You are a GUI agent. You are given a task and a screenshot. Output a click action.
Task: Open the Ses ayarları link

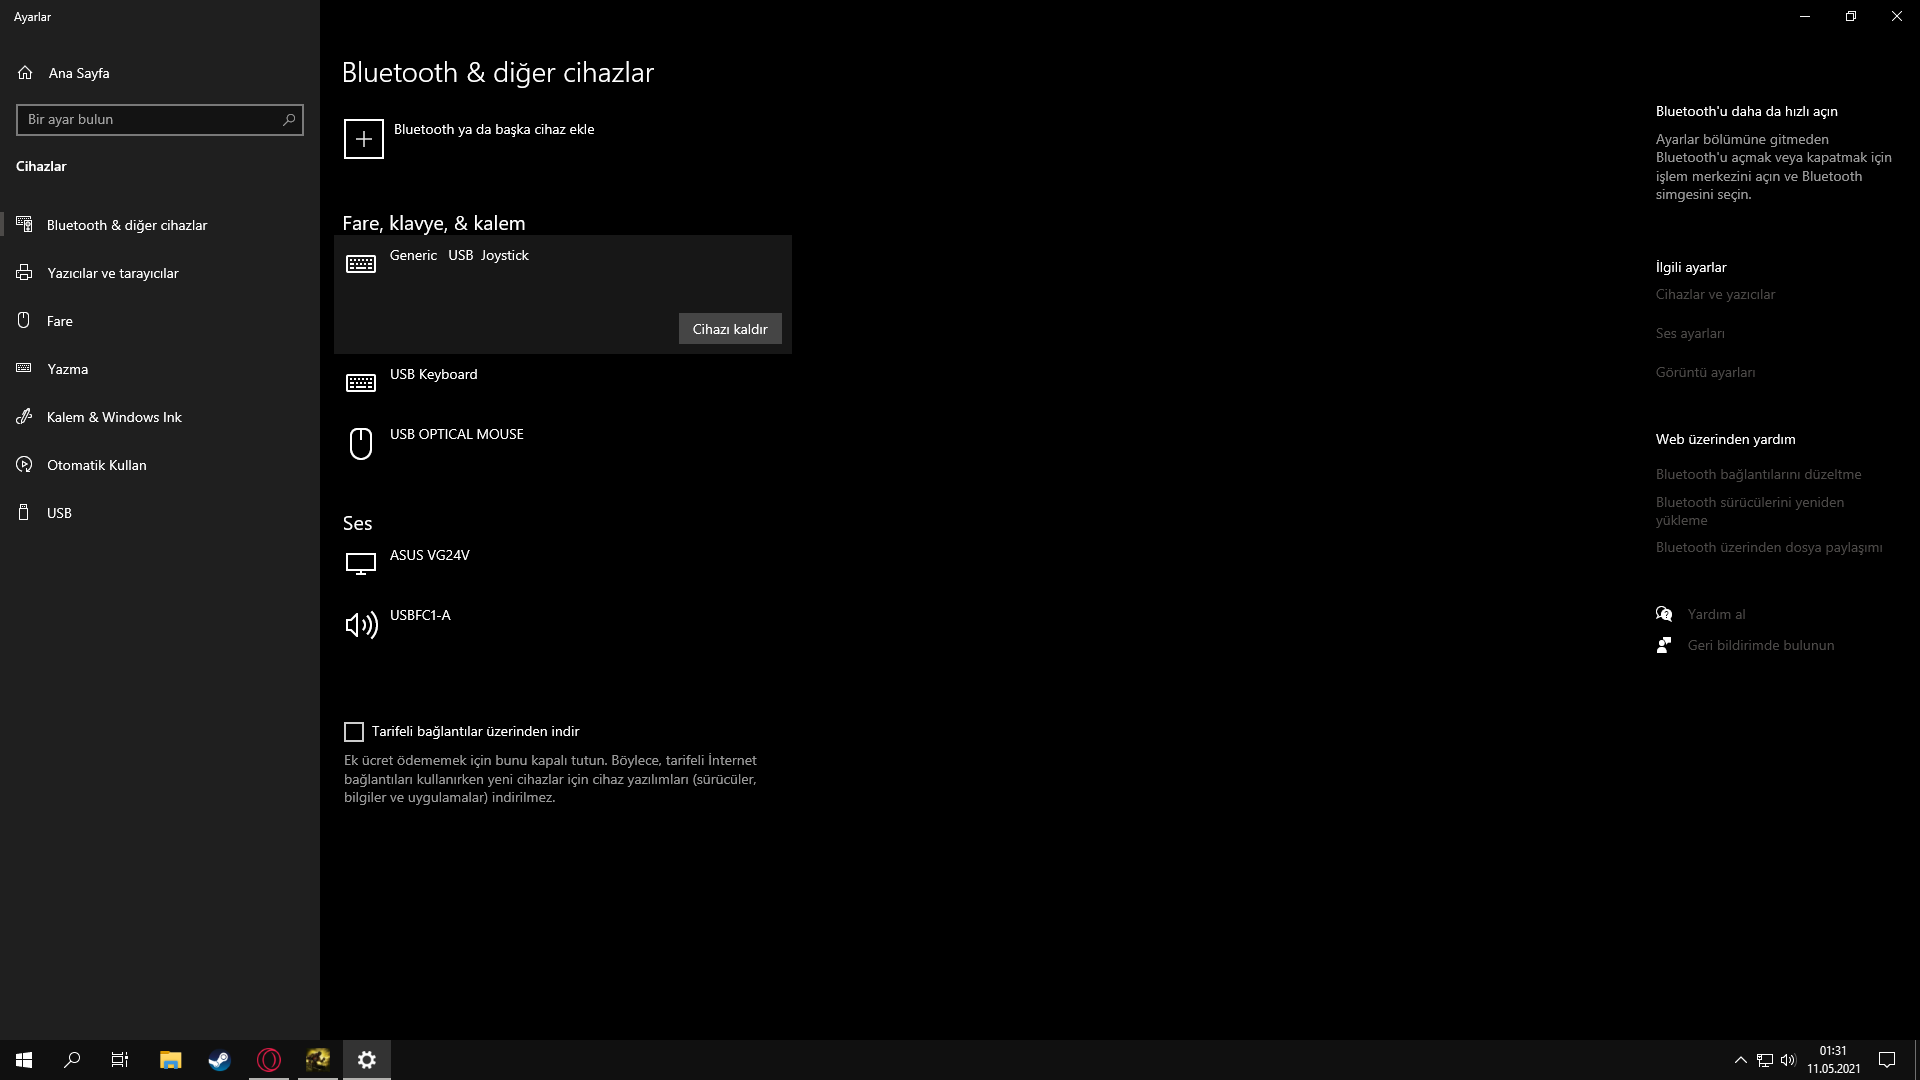(1690, 333)
